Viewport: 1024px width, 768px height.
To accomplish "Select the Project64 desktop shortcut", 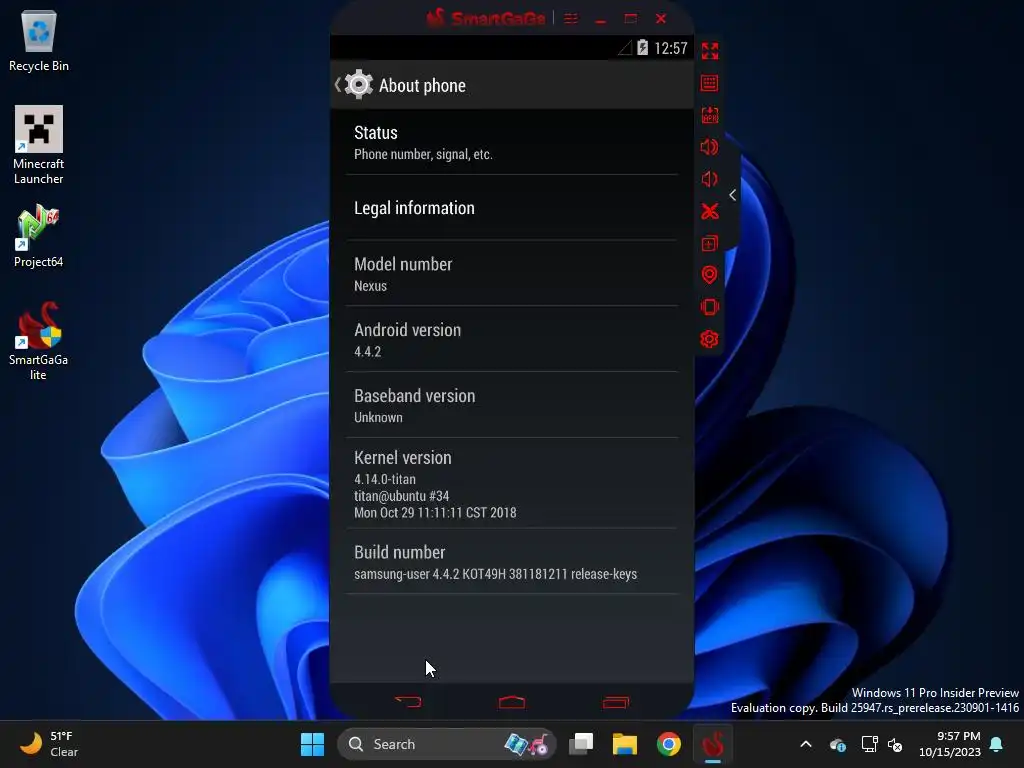I will coord(39,236).
